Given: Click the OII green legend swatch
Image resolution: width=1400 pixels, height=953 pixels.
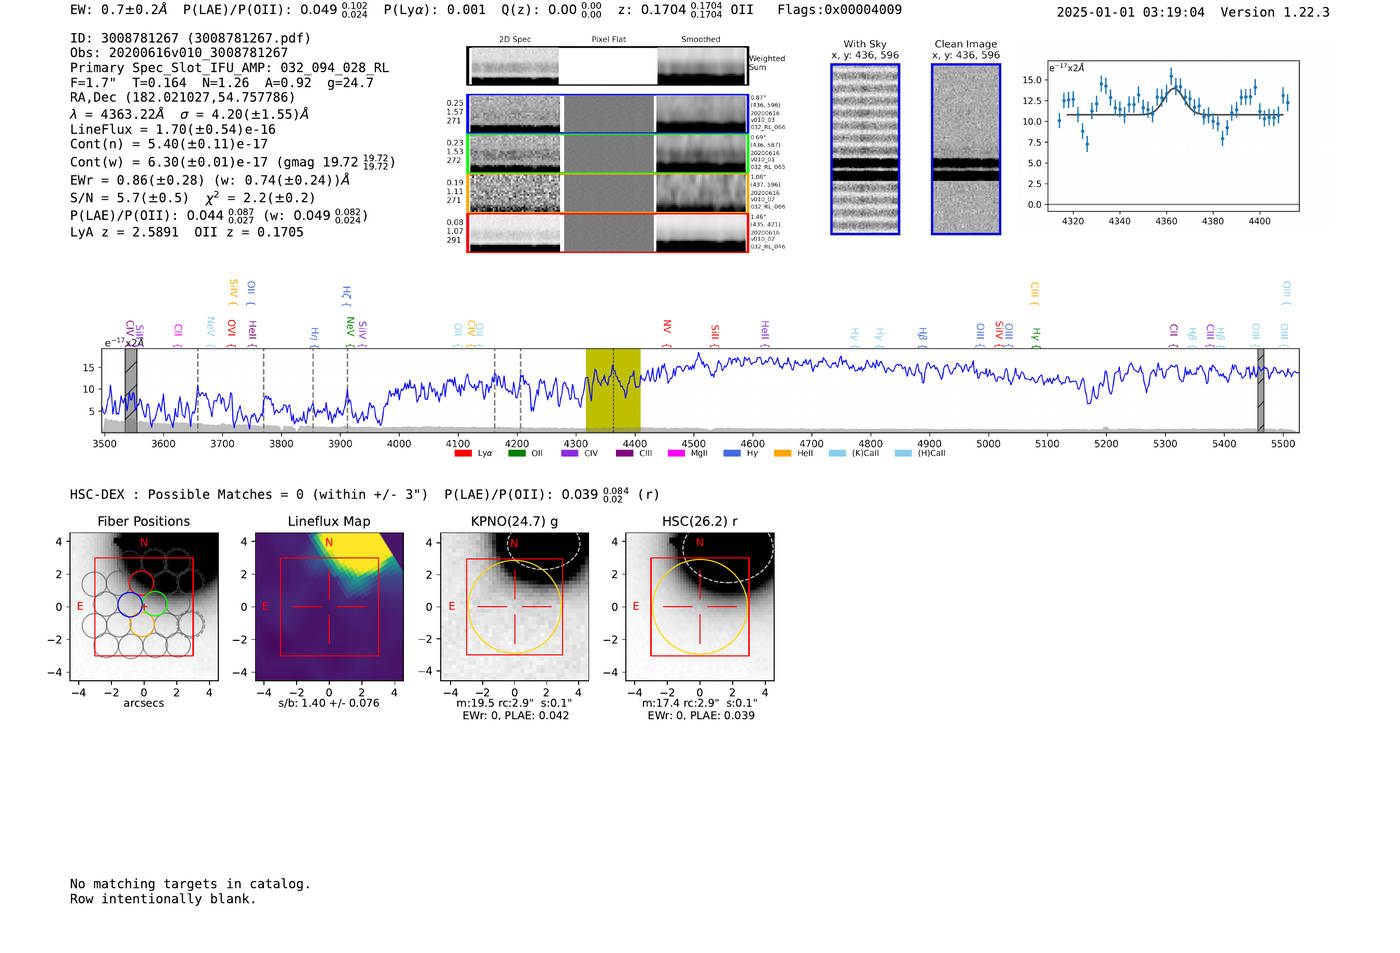Looking at the screenshot, I should [x=516, y=453].
